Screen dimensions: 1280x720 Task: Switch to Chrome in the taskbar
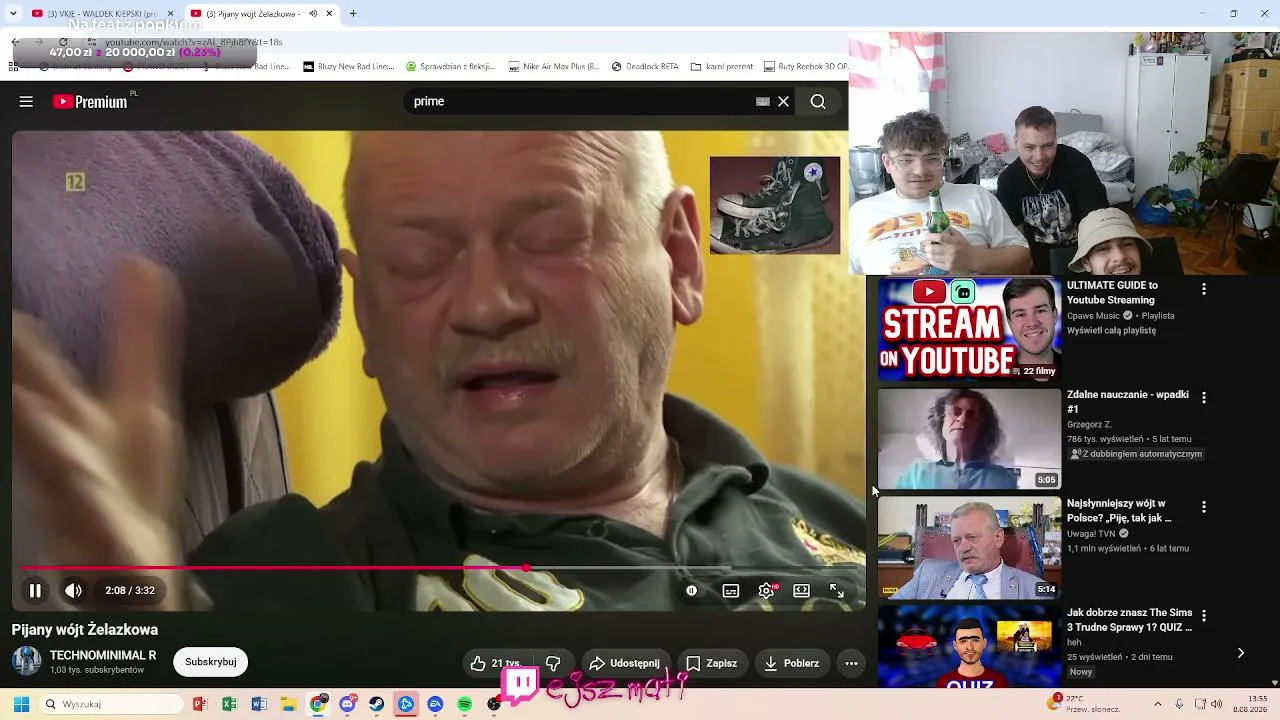coord(318,704)
